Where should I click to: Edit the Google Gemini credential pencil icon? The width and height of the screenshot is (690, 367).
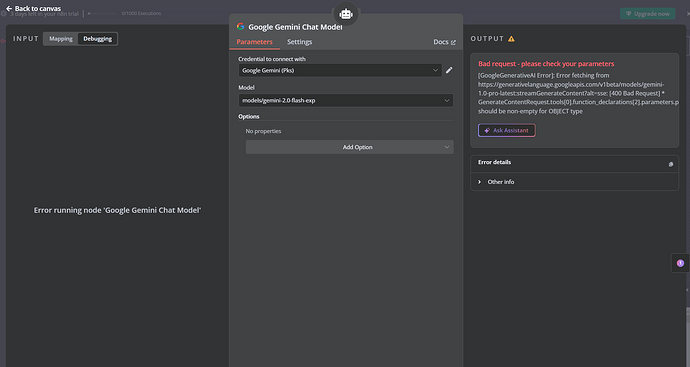tap(449, 70)
